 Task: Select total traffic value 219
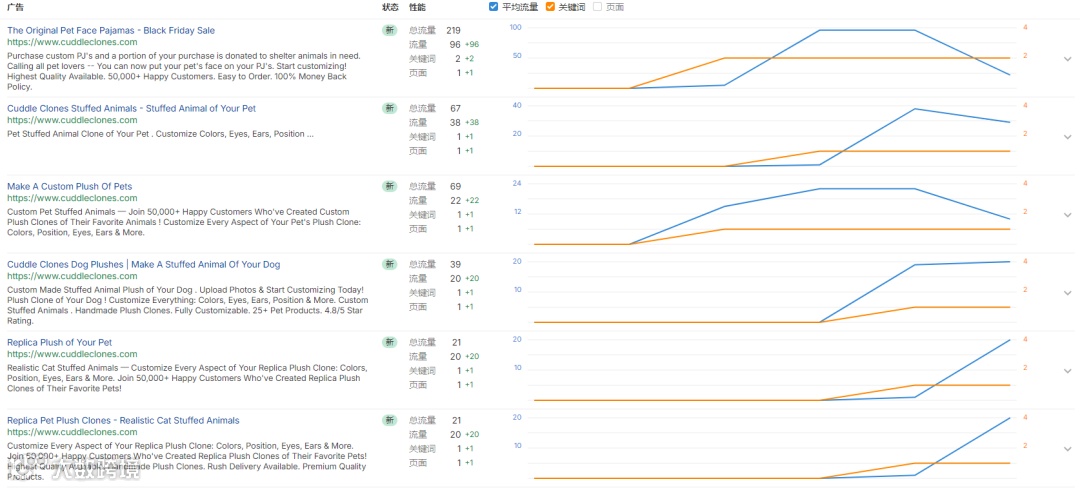coord(453,30)
